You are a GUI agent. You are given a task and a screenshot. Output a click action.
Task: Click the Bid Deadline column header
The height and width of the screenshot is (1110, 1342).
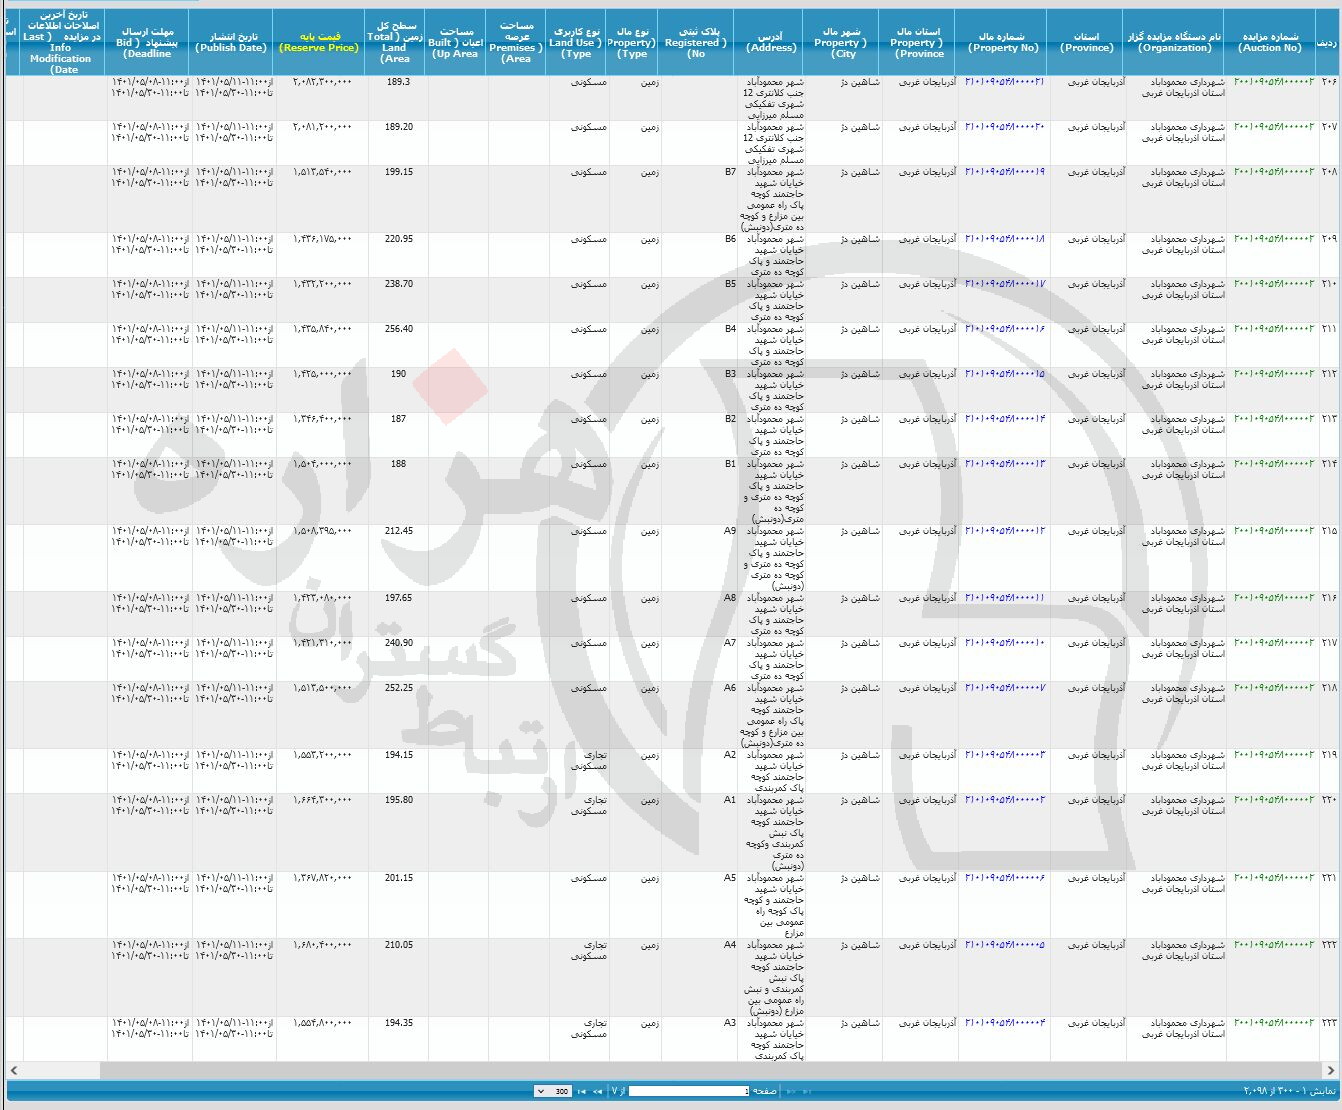[x=148, y=42]
